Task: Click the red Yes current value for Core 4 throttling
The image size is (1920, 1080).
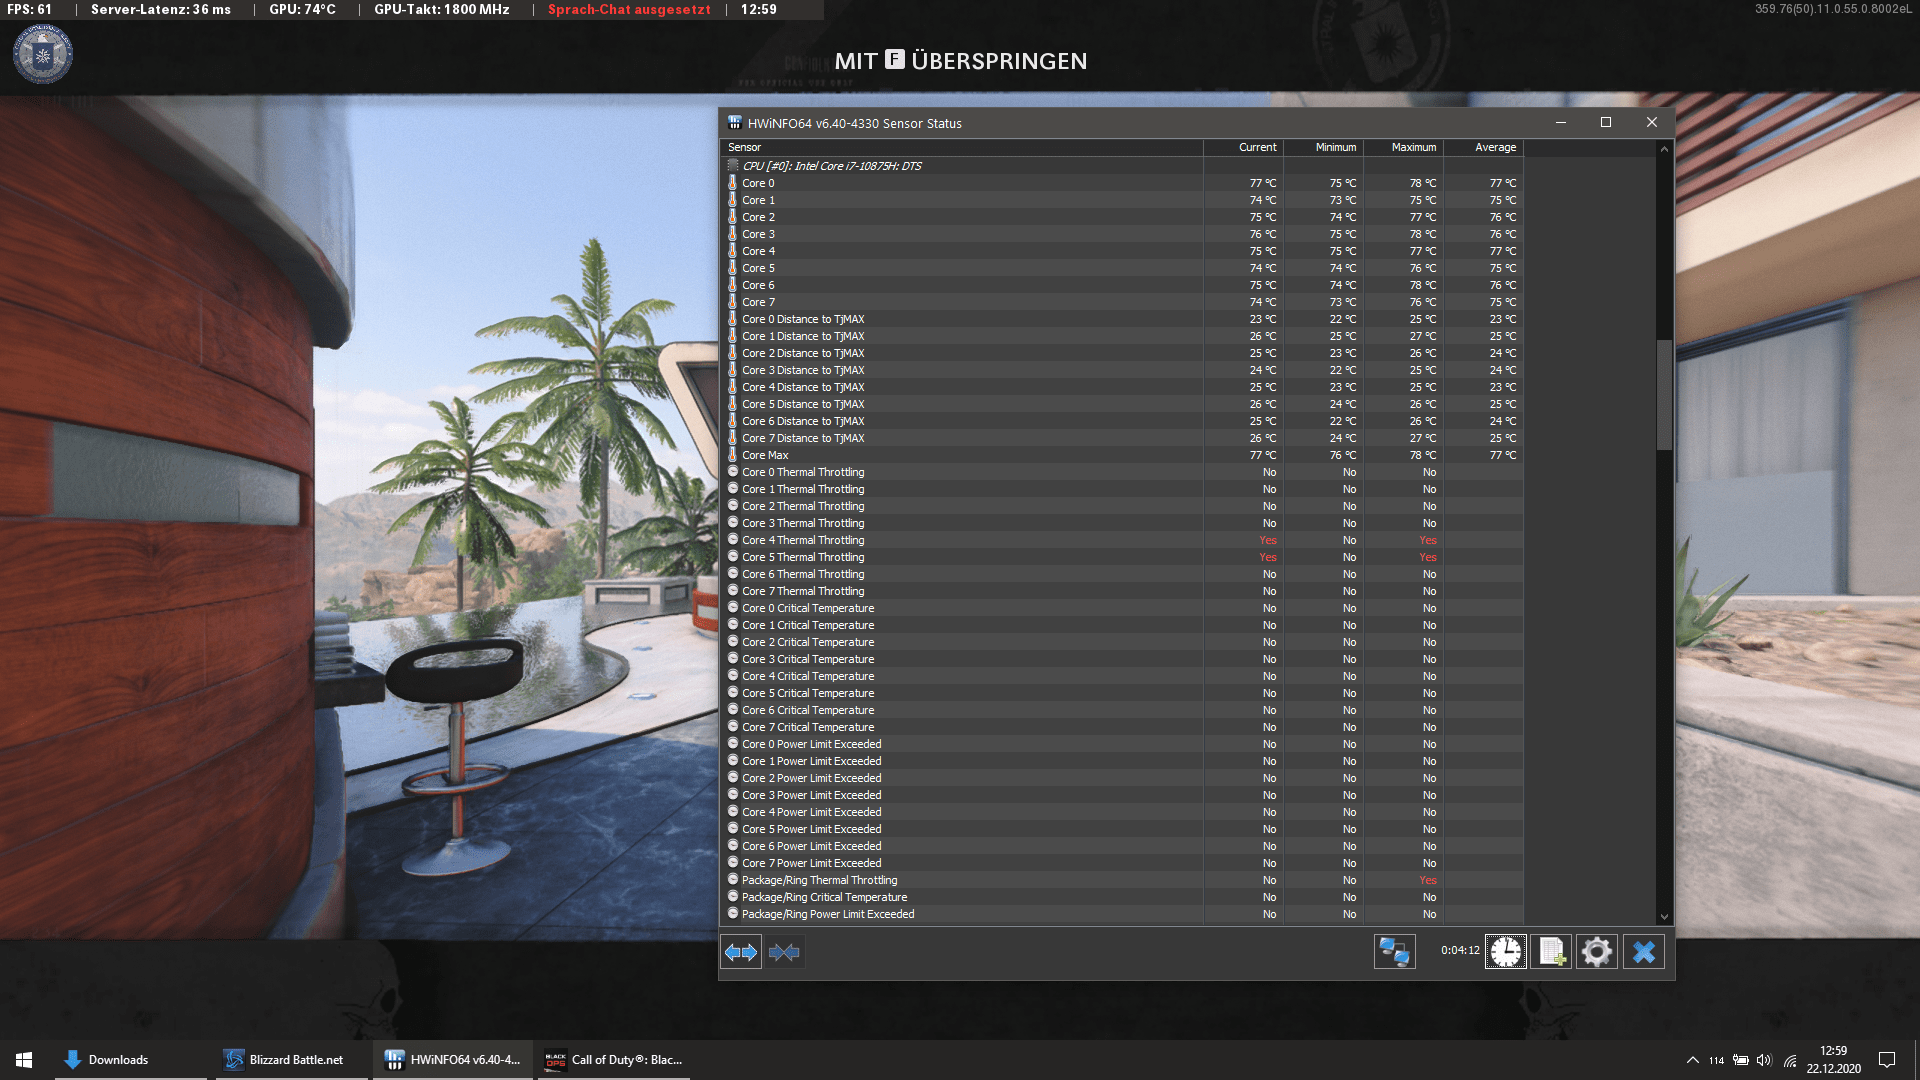Action: pos(1267,540)
